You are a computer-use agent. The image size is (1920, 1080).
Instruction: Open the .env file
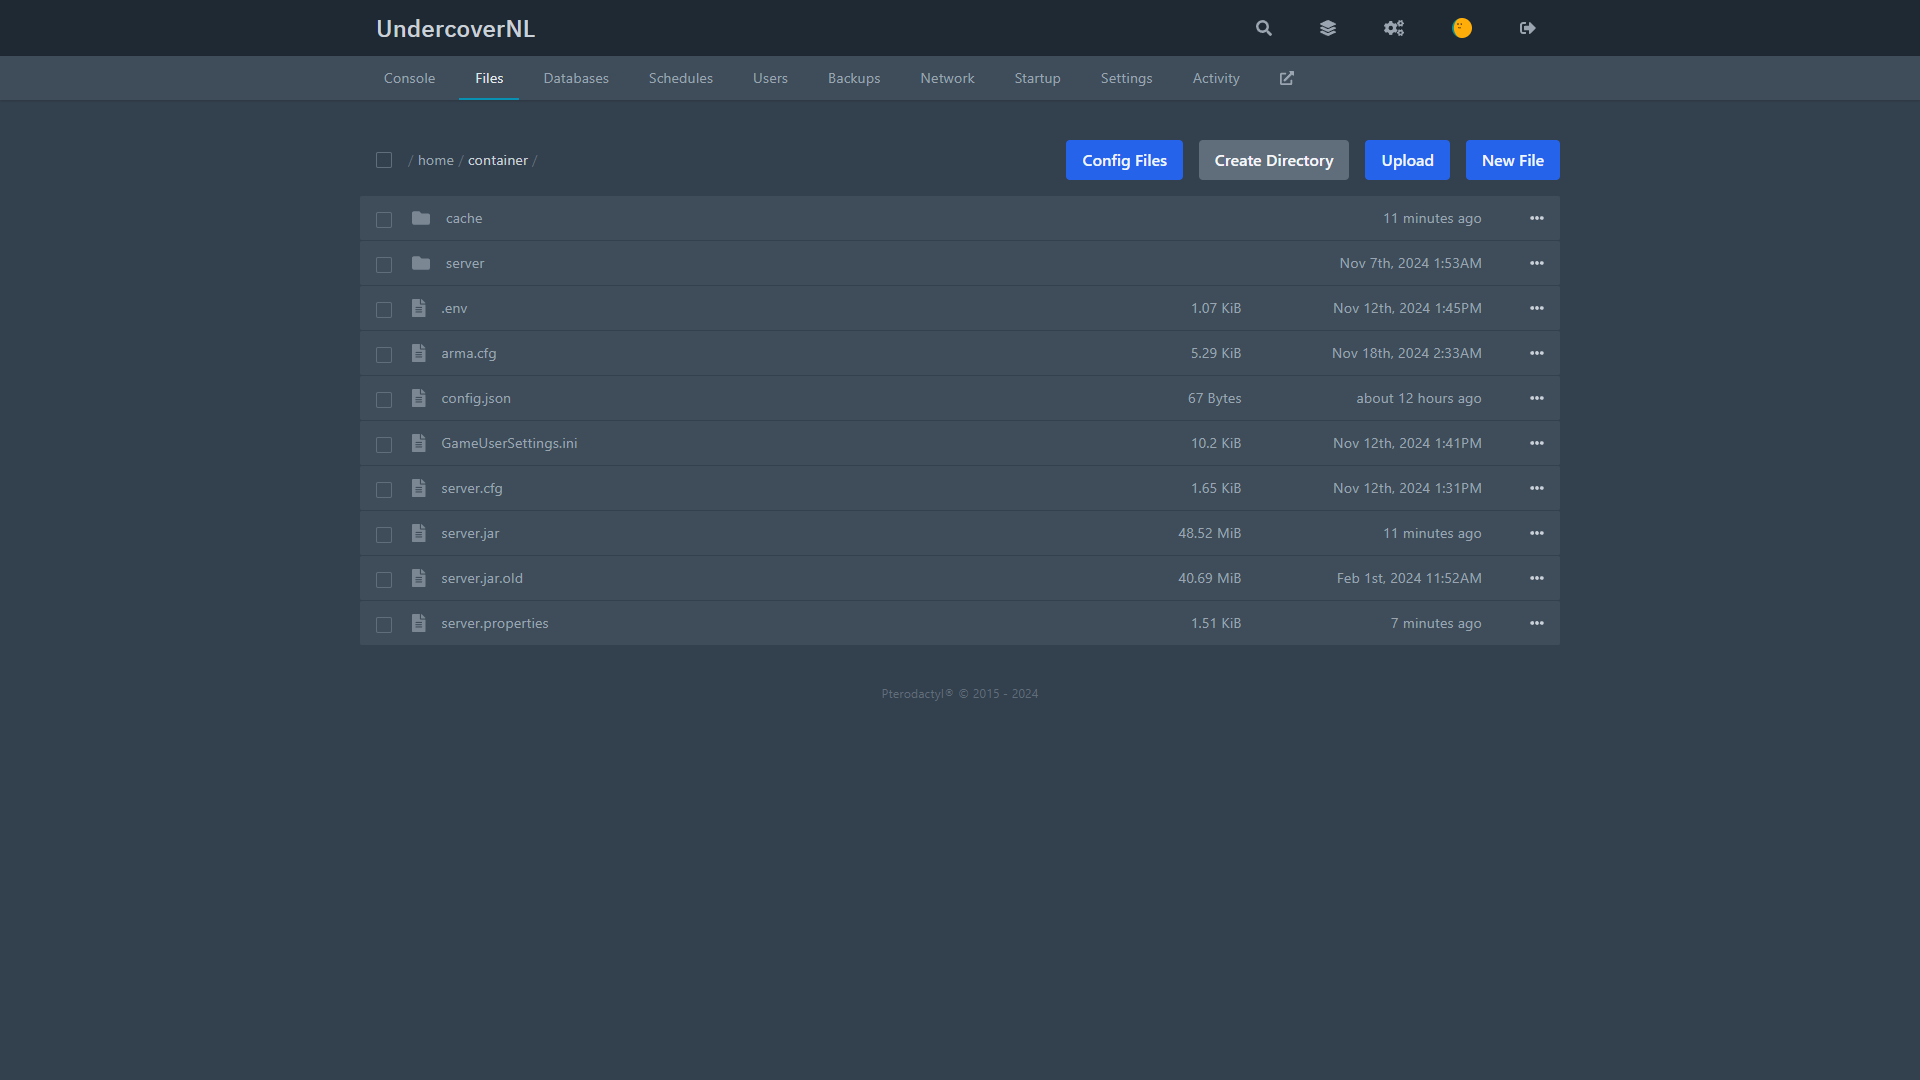(454, 308)
